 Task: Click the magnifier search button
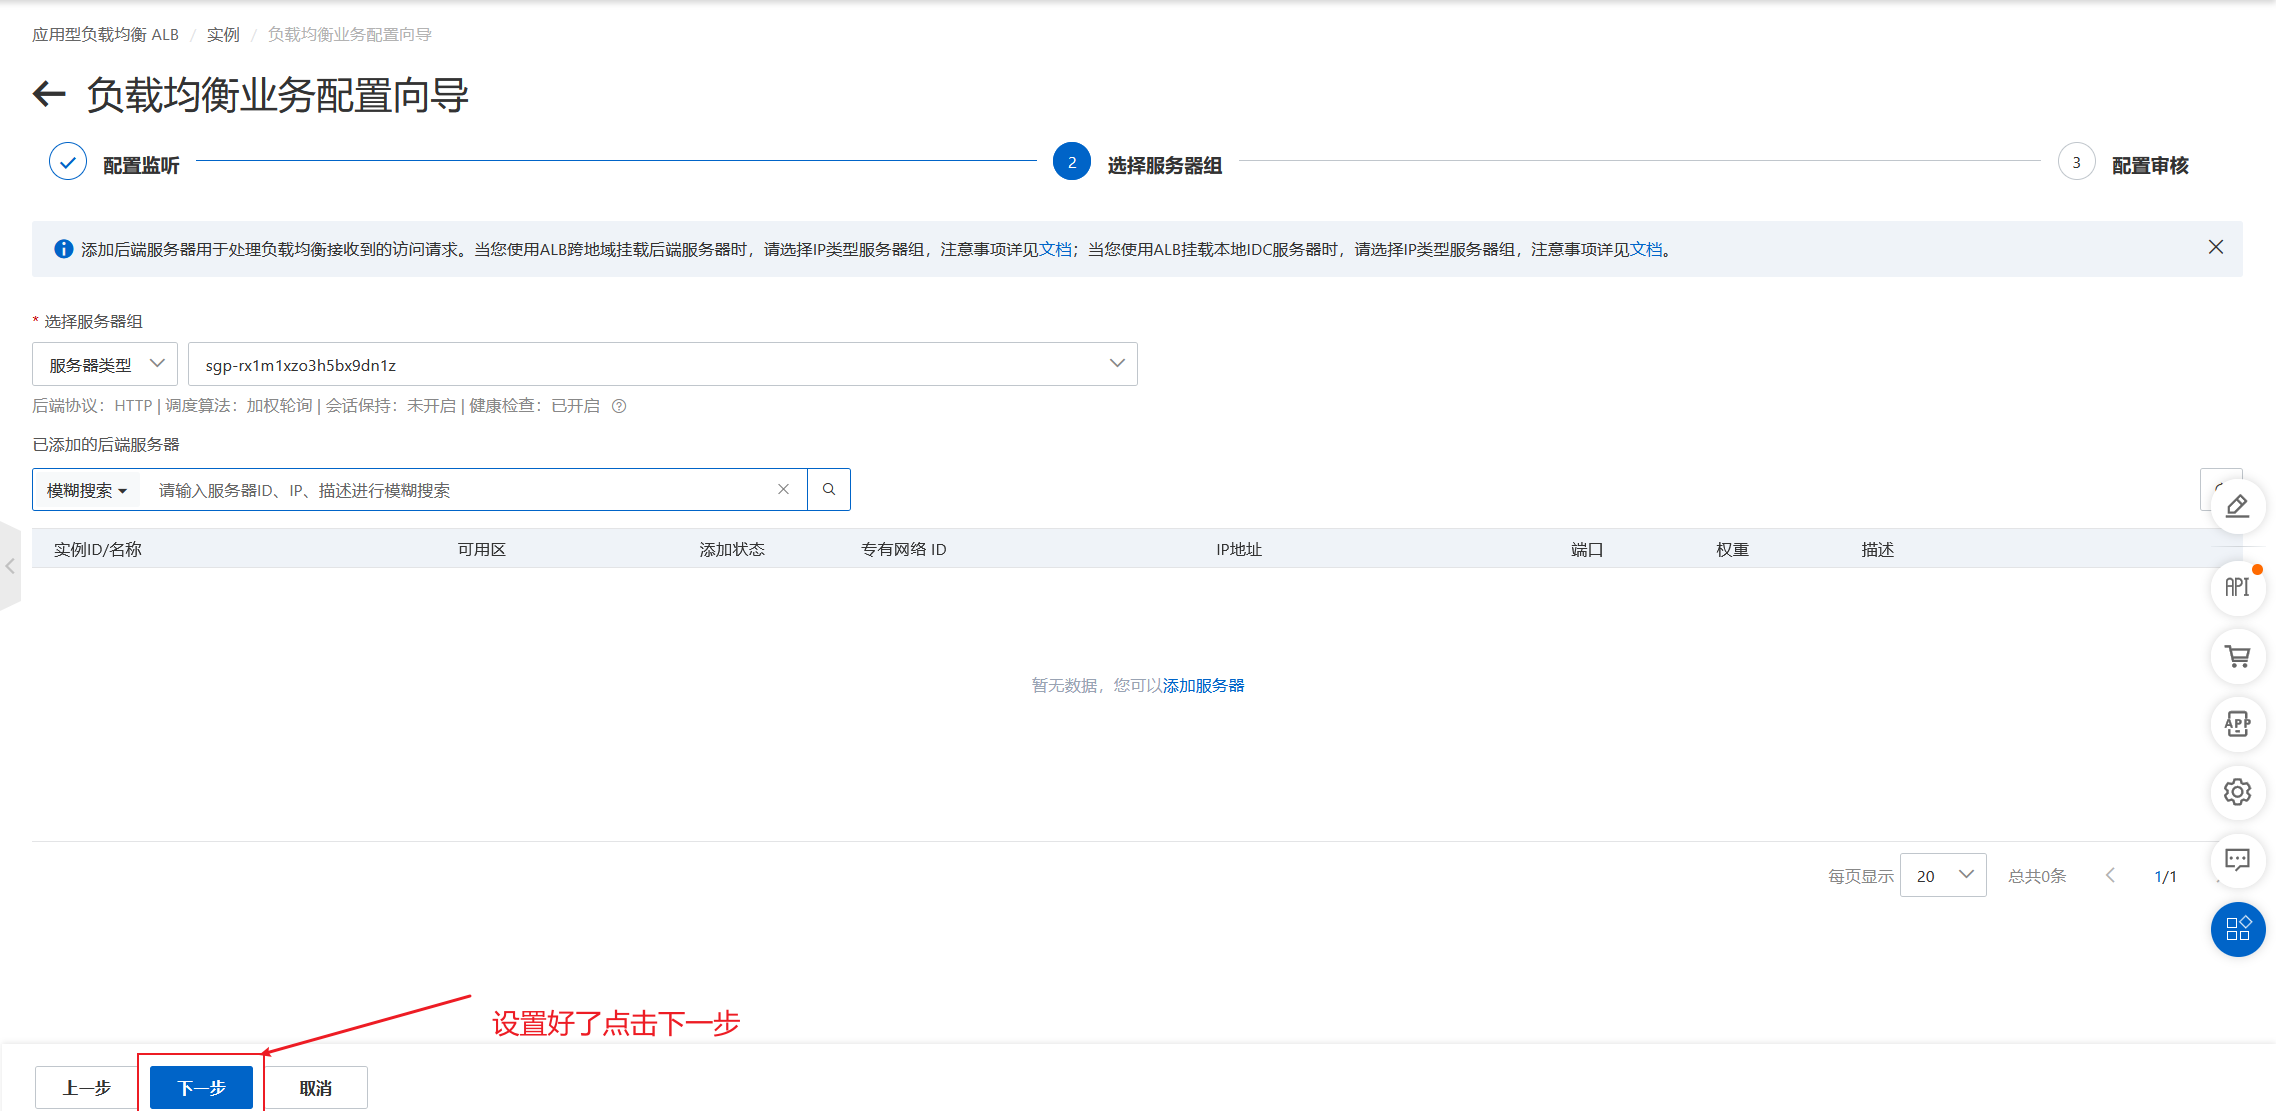(829, 490)
